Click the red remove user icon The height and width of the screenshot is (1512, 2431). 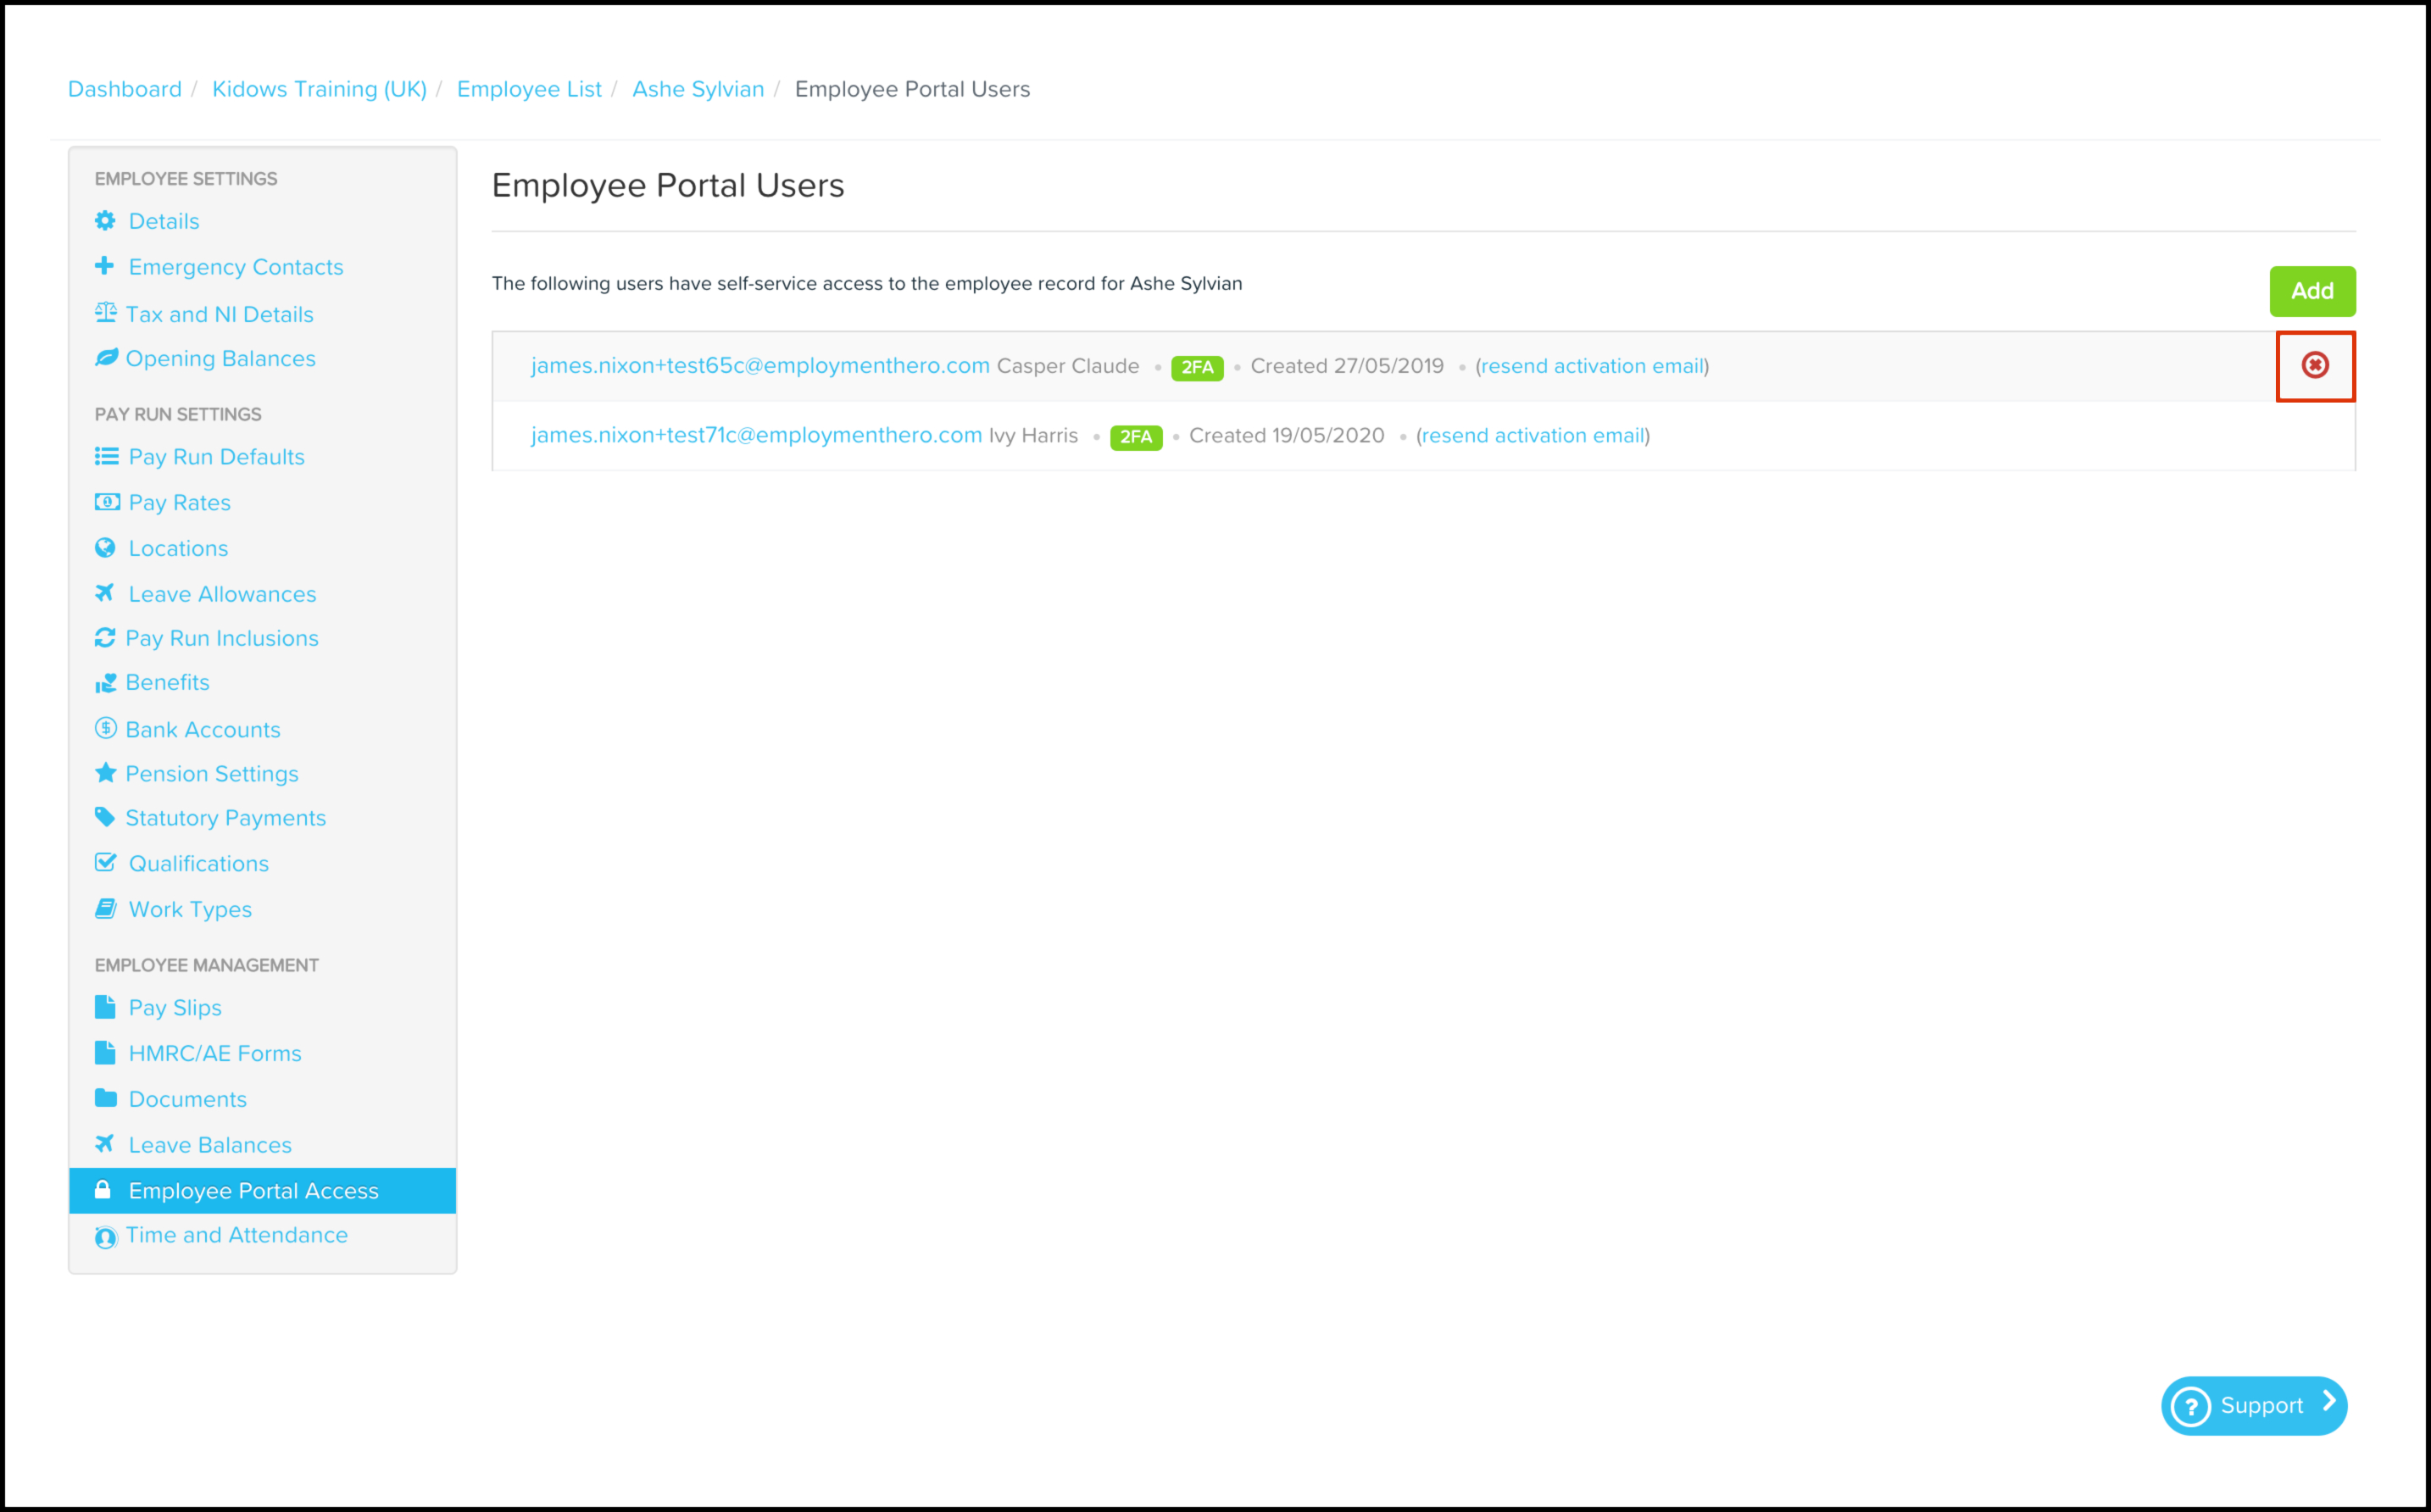pos(2314,365)
